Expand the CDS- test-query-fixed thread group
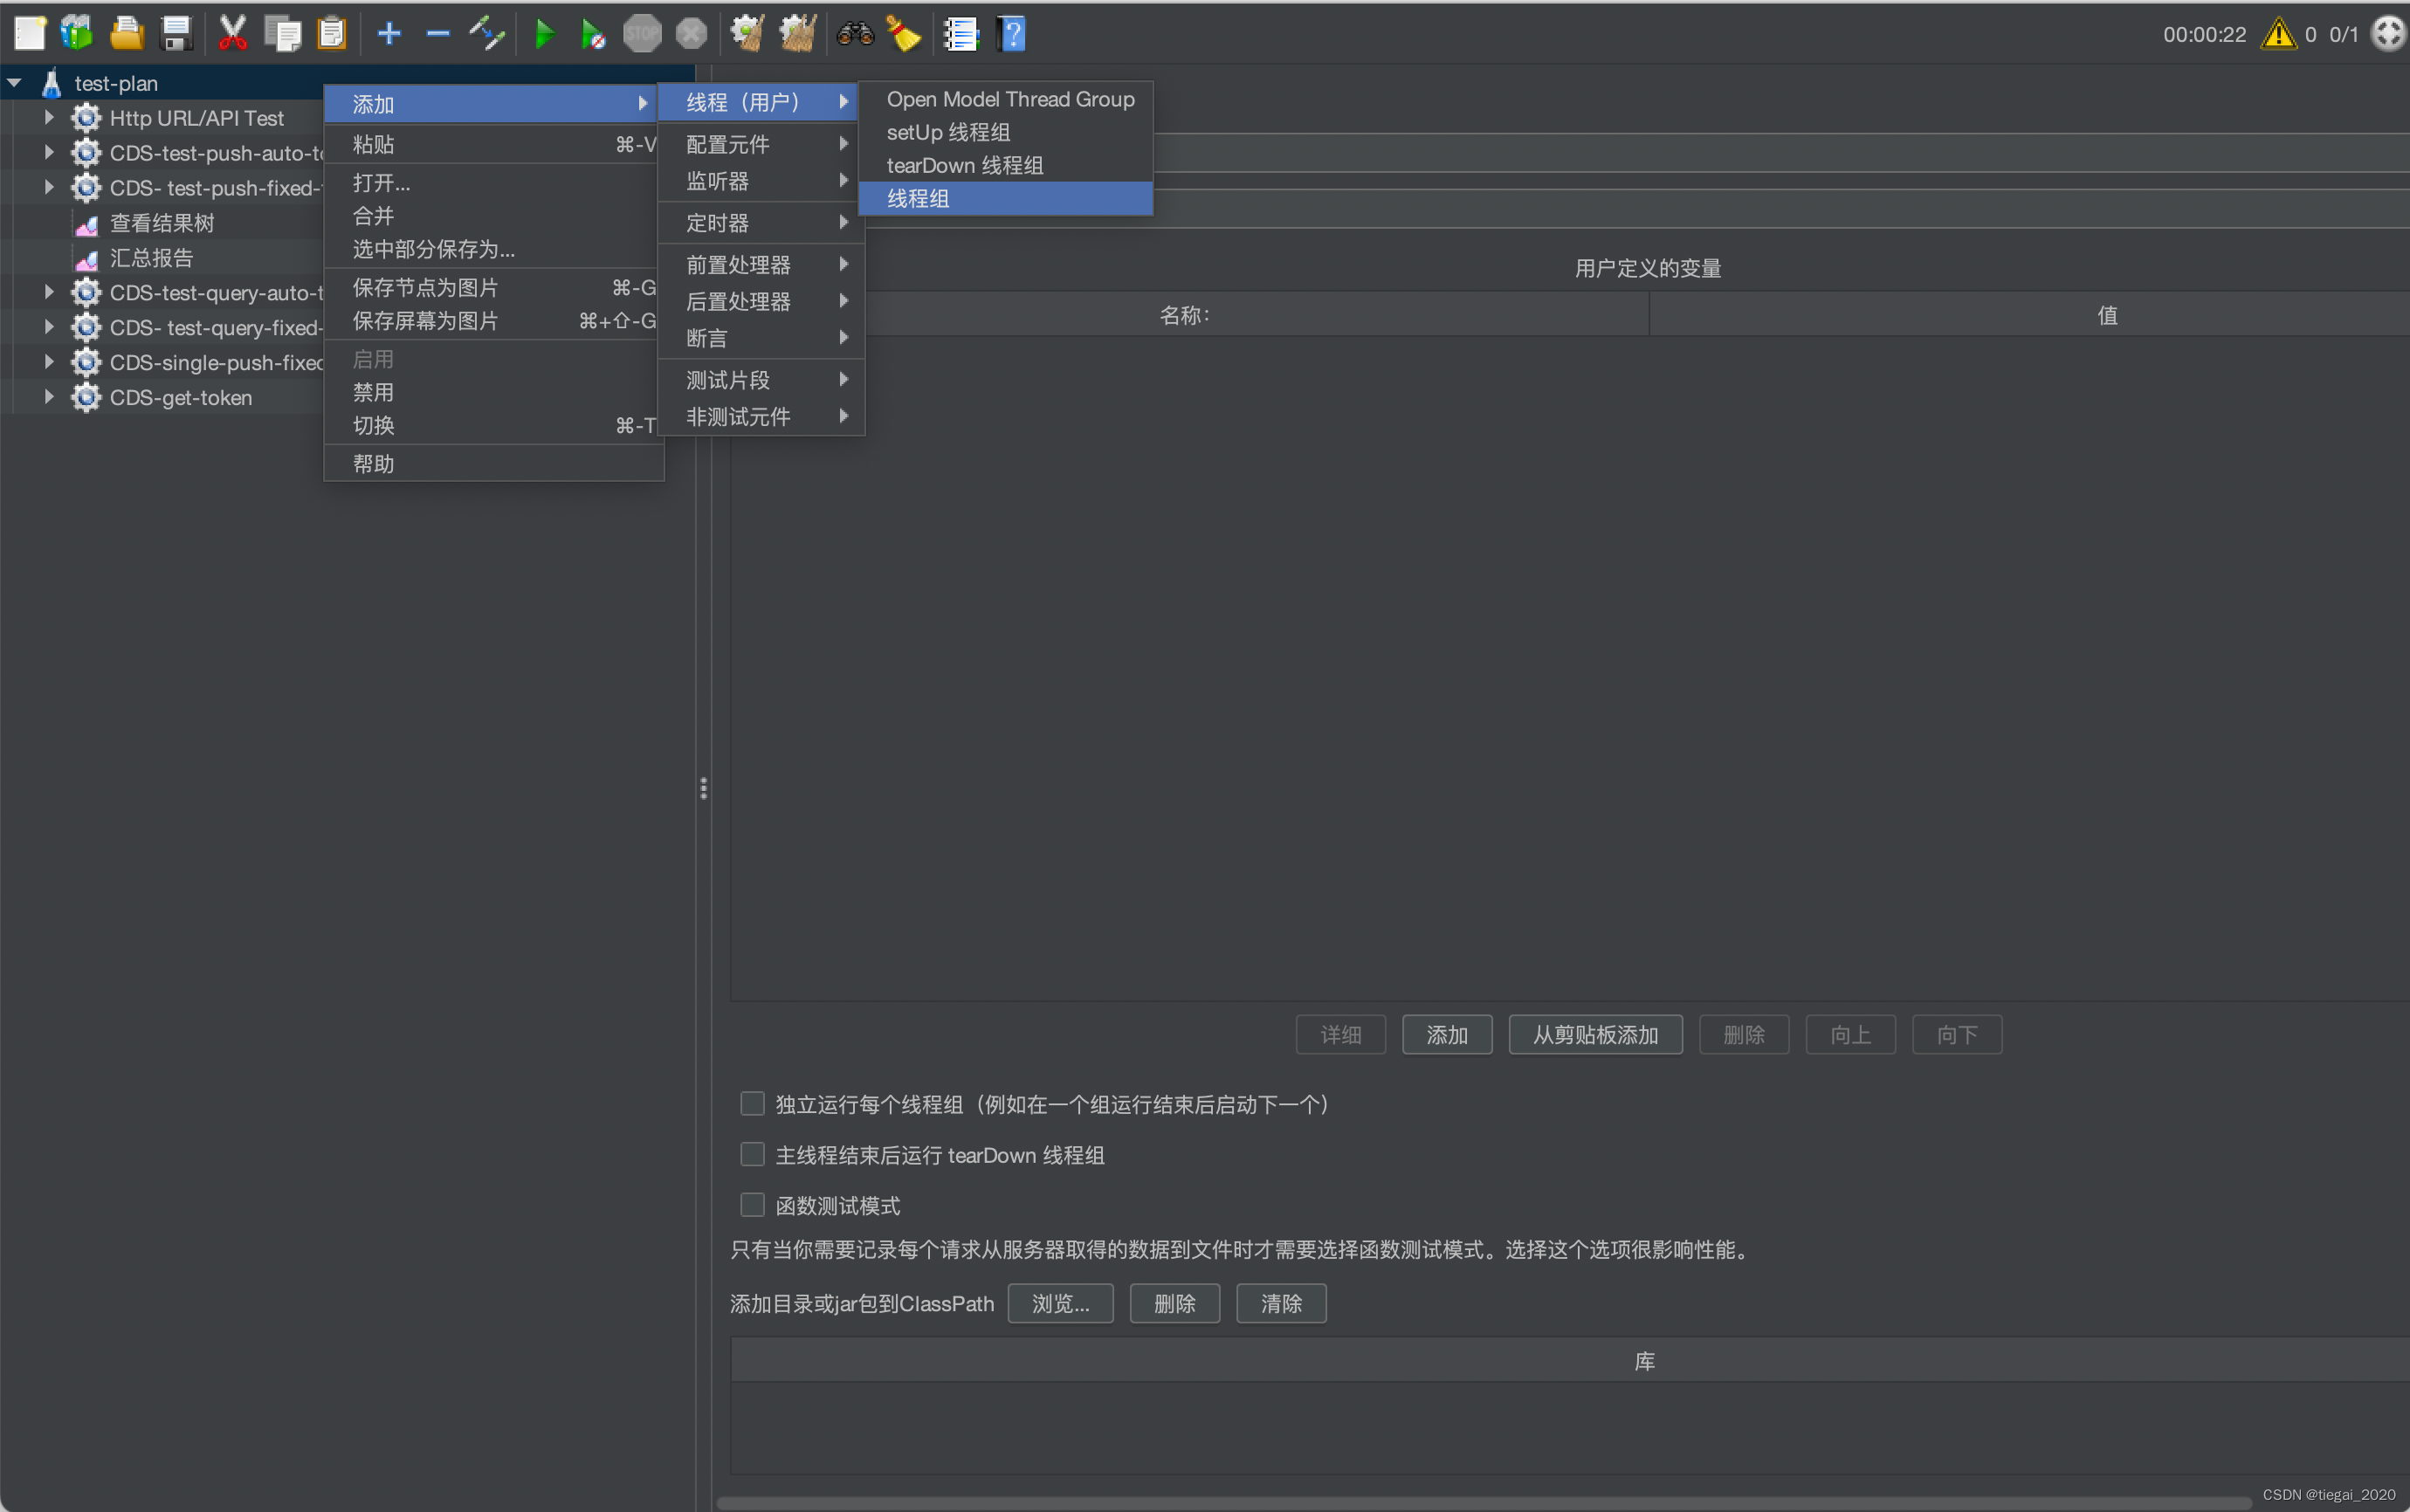 48,328
